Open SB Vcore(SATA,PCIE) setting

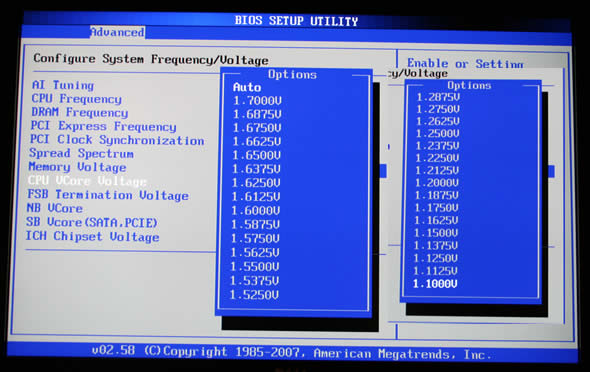tap(91, 222)
